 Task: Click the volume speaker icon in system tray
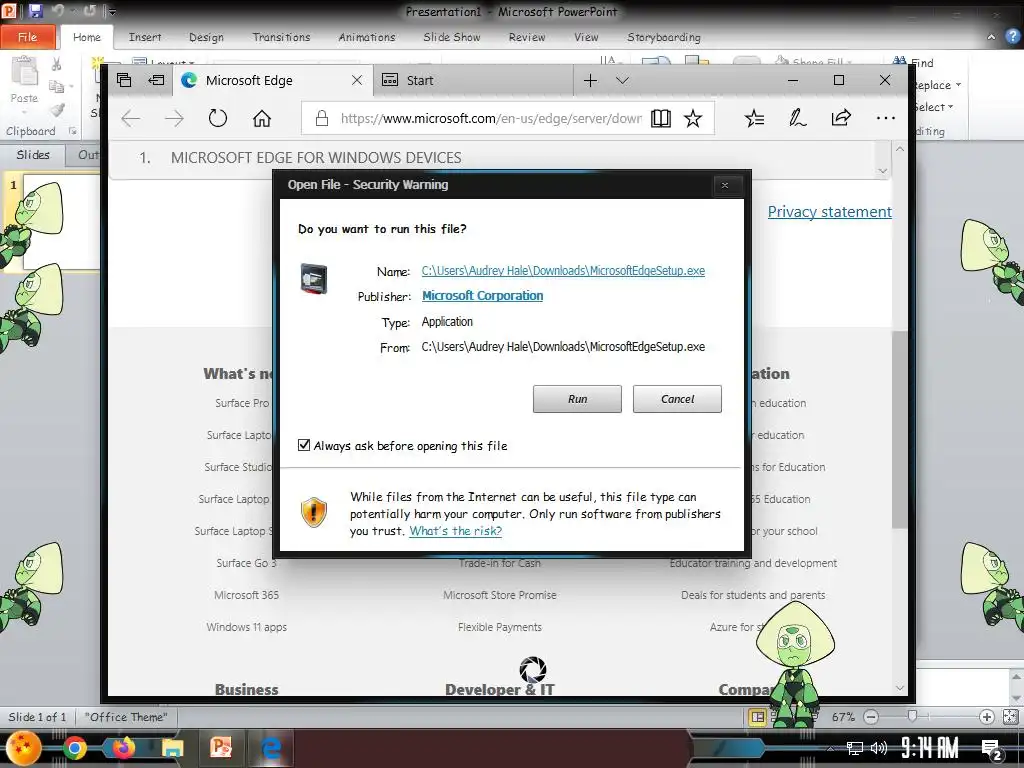(878, 748)
